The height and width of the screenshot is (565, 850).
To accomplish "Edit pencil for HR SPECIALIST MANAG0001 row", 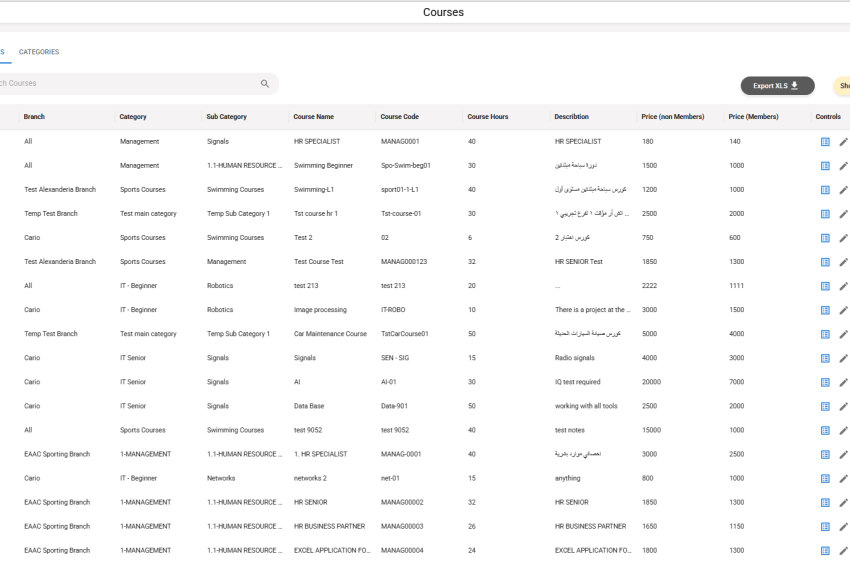I will point(843,142).
